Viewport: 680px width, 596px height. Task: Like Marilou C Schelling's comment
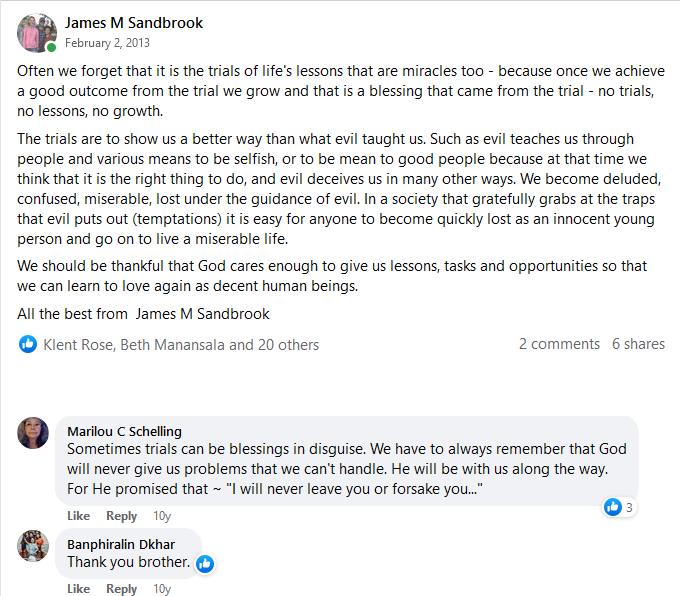click(x=78, y=516)
